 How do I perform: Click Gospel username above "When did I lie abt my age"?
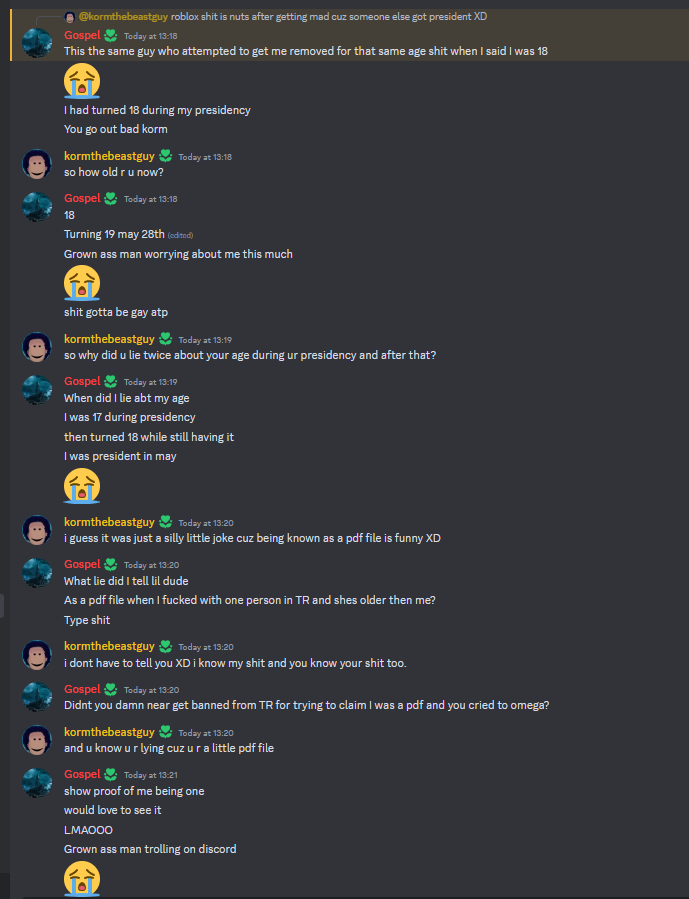pyautogui.click(x=81, y=381)
